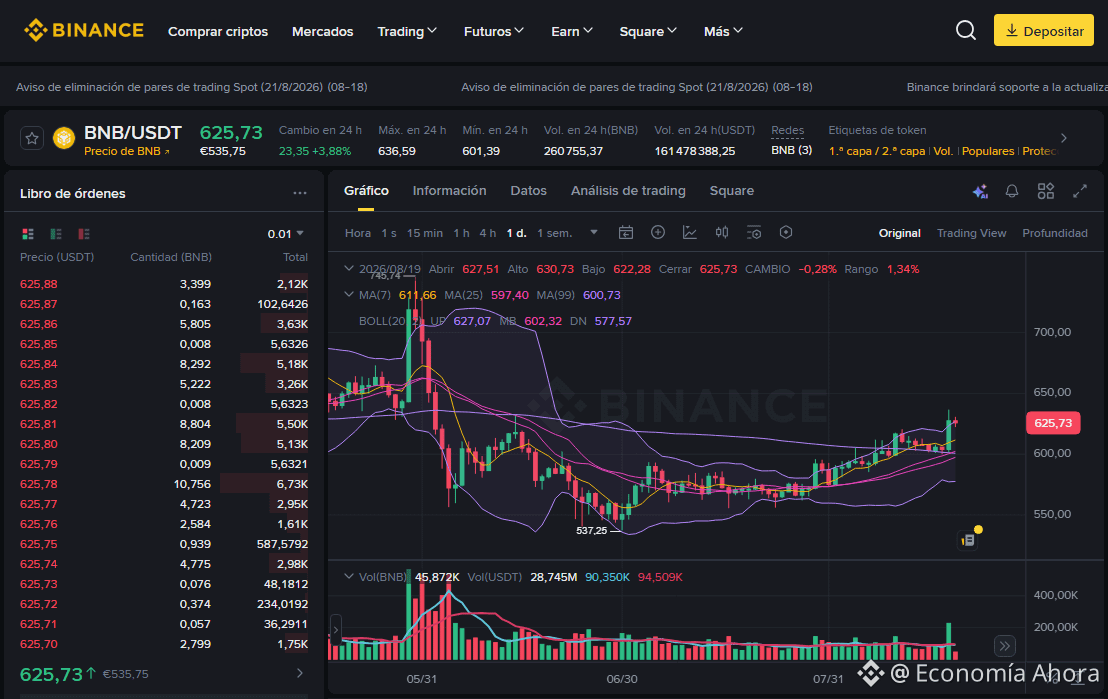This screenshot has height=699, width=1108.
Task: Click the Depositar button
Action: 1043,30
